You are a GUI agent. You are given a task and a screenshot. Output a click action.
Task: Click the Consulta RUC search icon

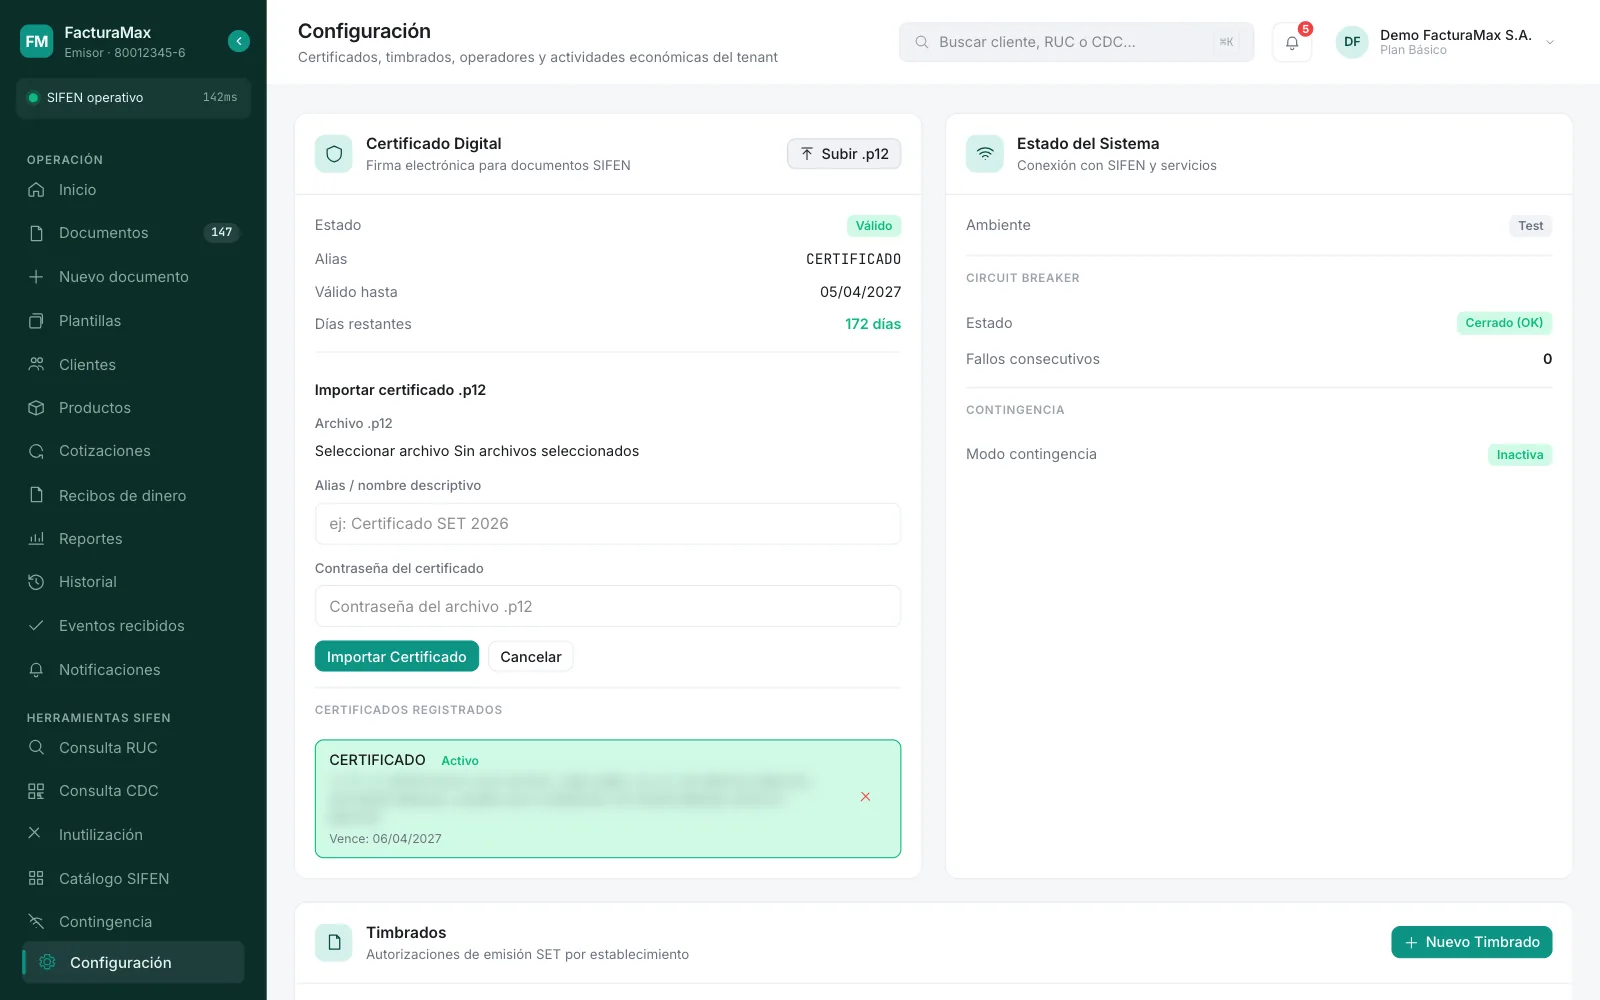[x=36, y=748]
